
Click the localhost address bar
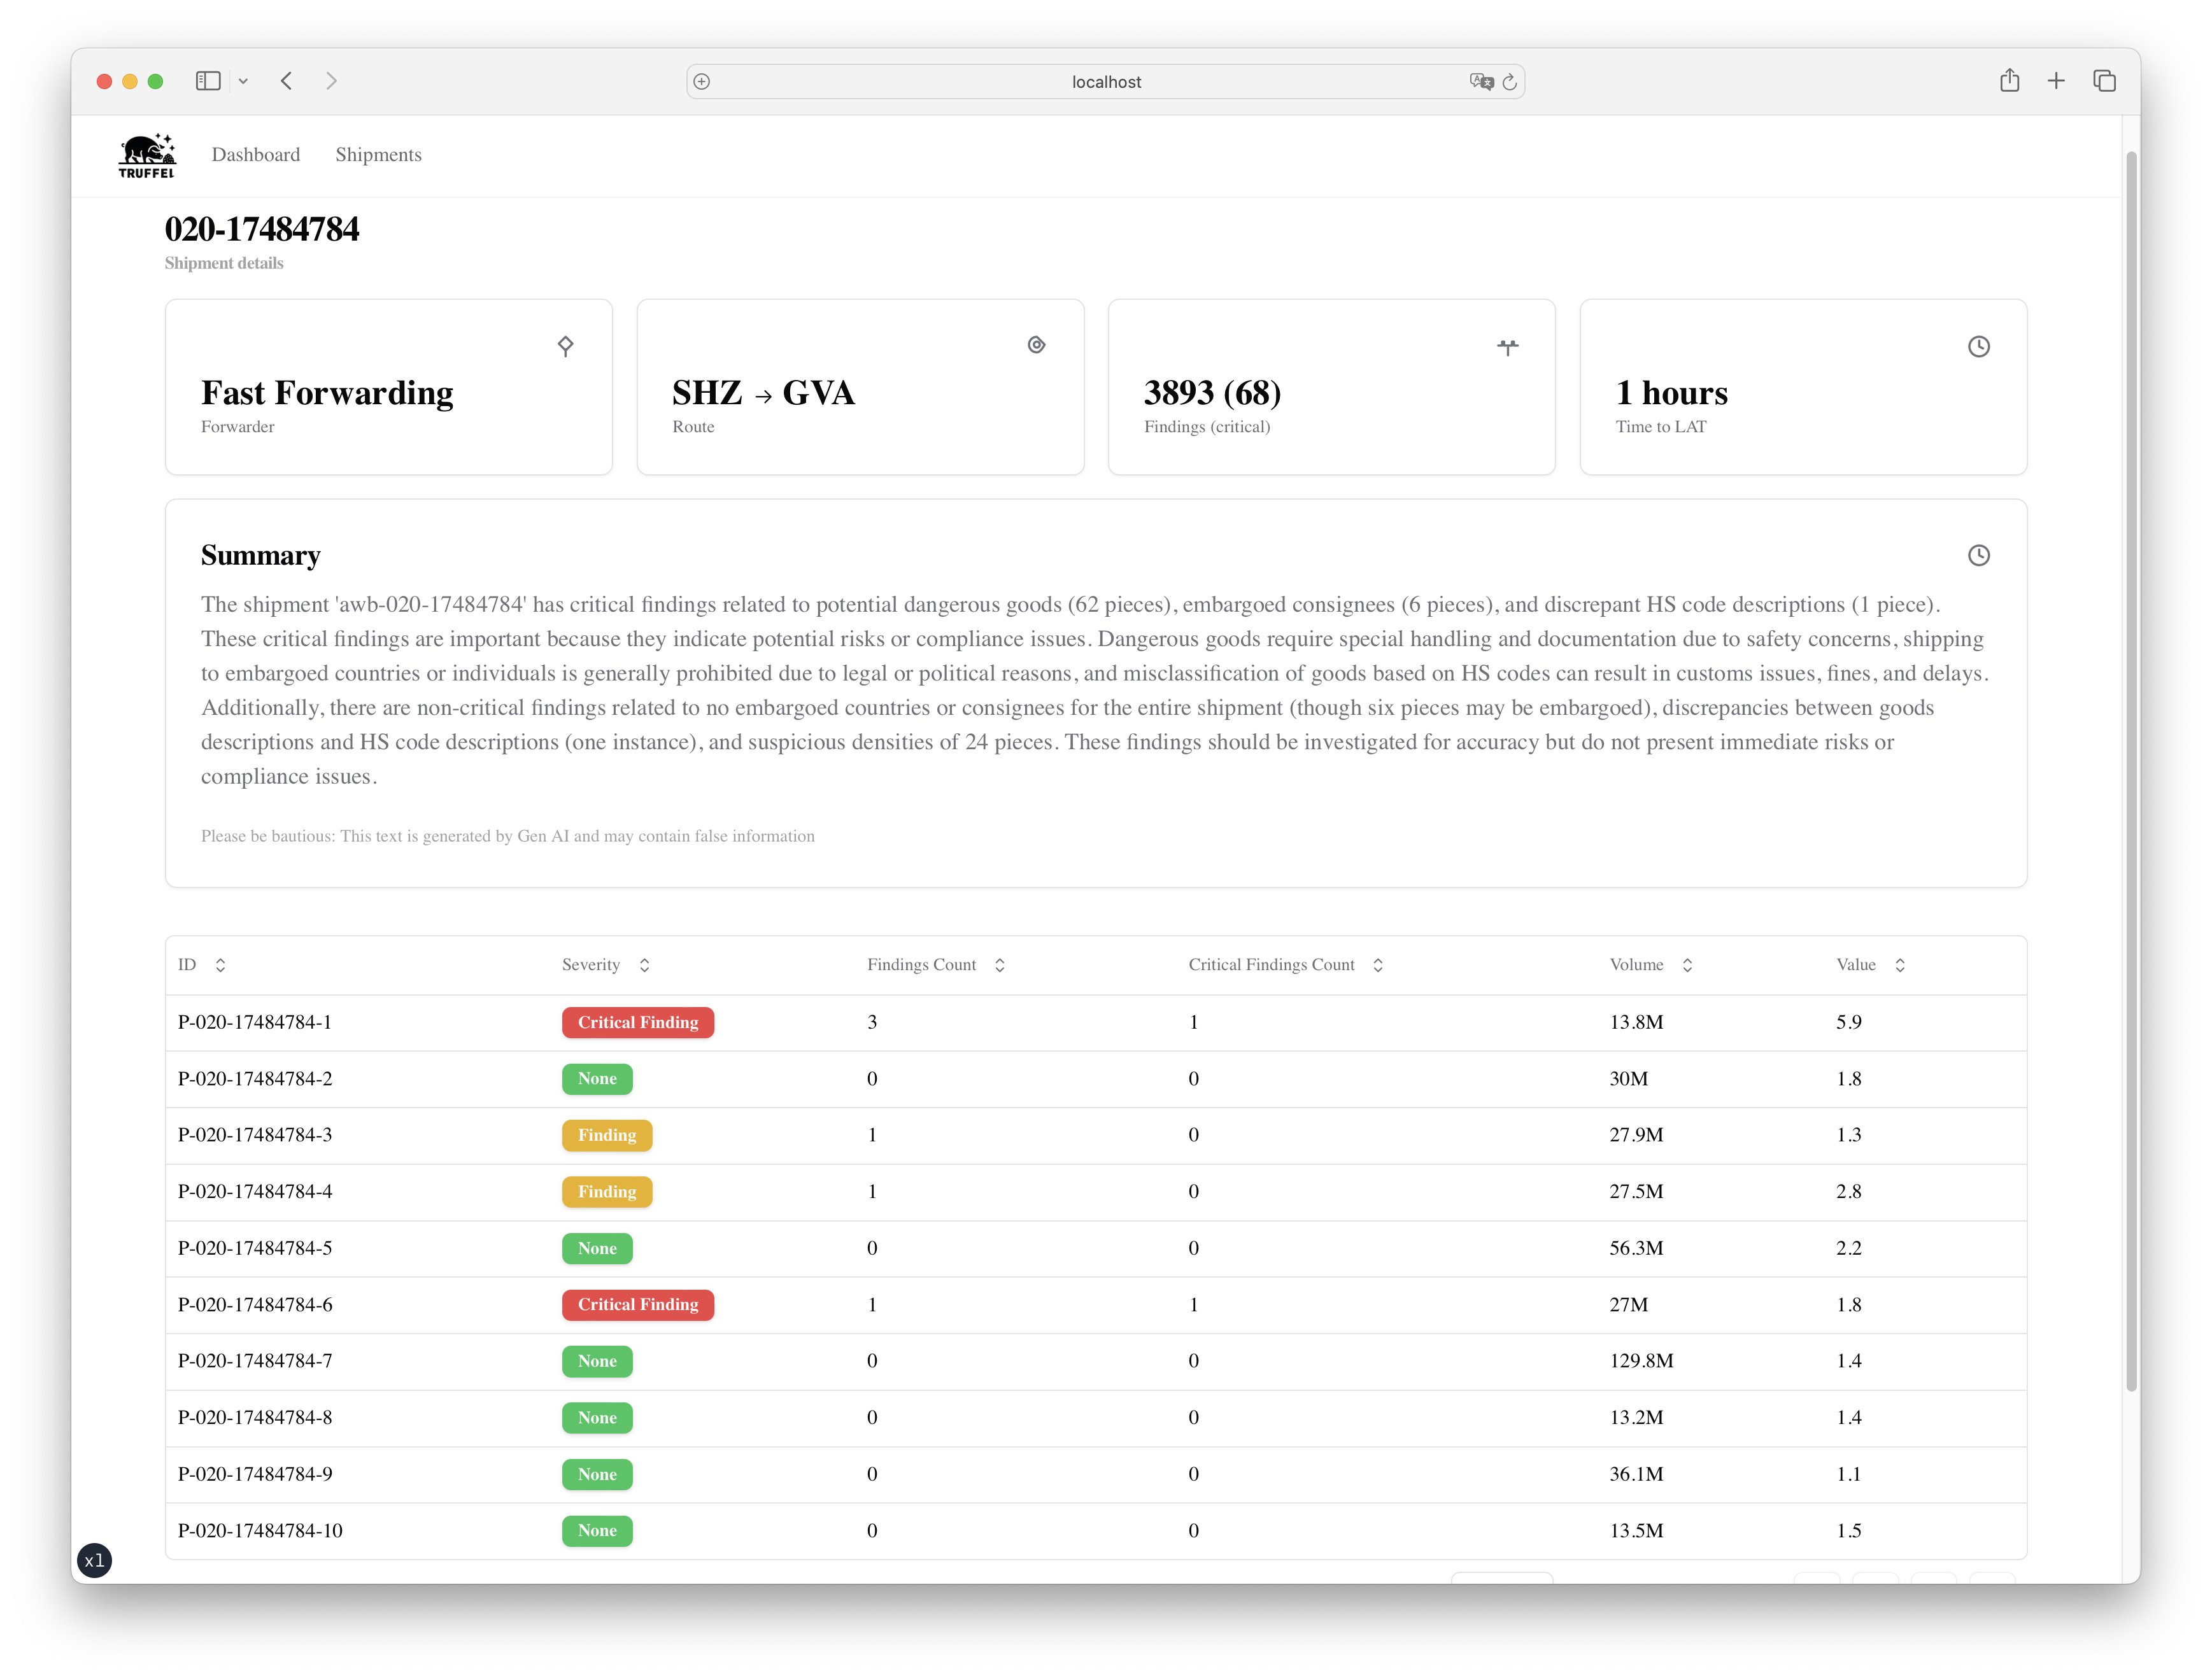(x=1105, y=82)
